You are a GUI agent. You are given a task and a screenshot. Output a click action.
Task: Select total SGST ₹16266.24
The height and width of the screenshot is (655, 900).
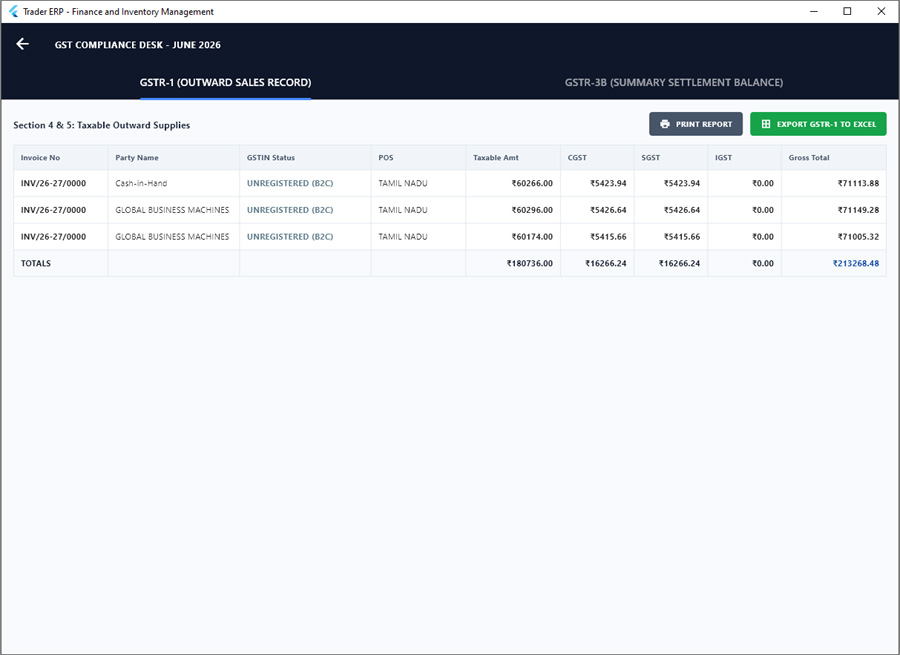point(679,263)
